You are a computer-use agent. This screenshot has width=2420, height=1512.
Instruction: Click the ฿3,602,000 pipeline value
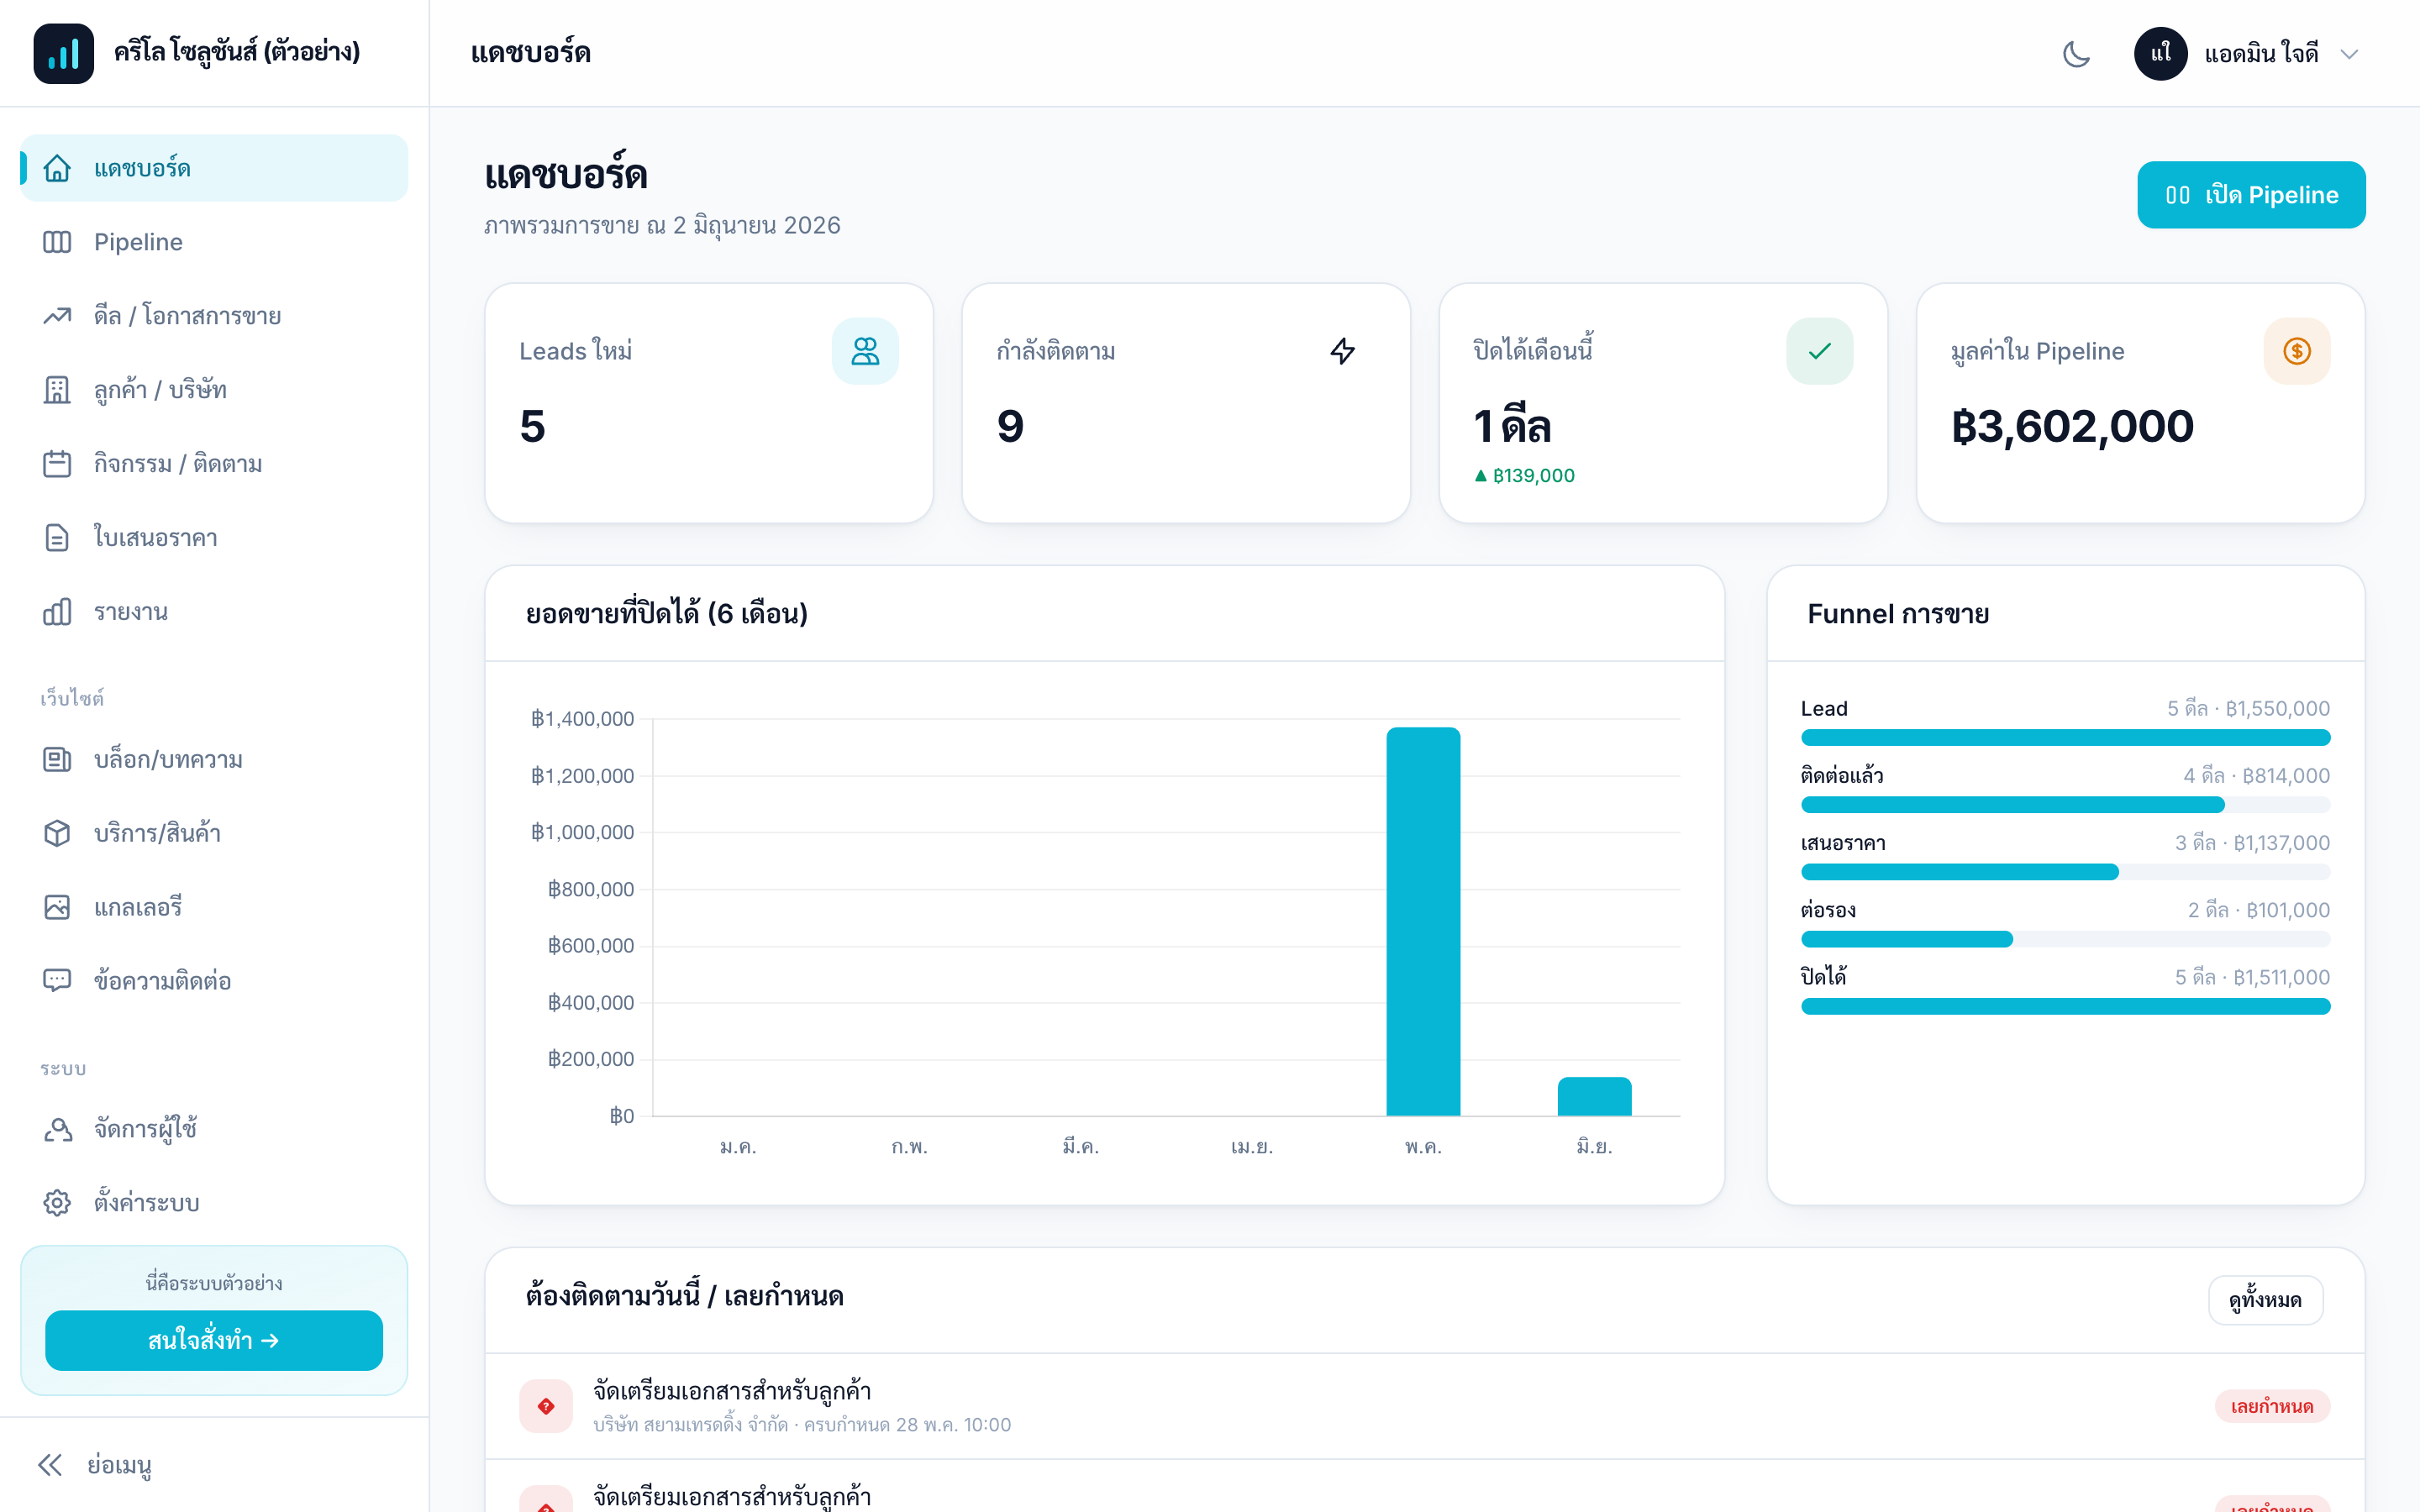(2072, 427)
